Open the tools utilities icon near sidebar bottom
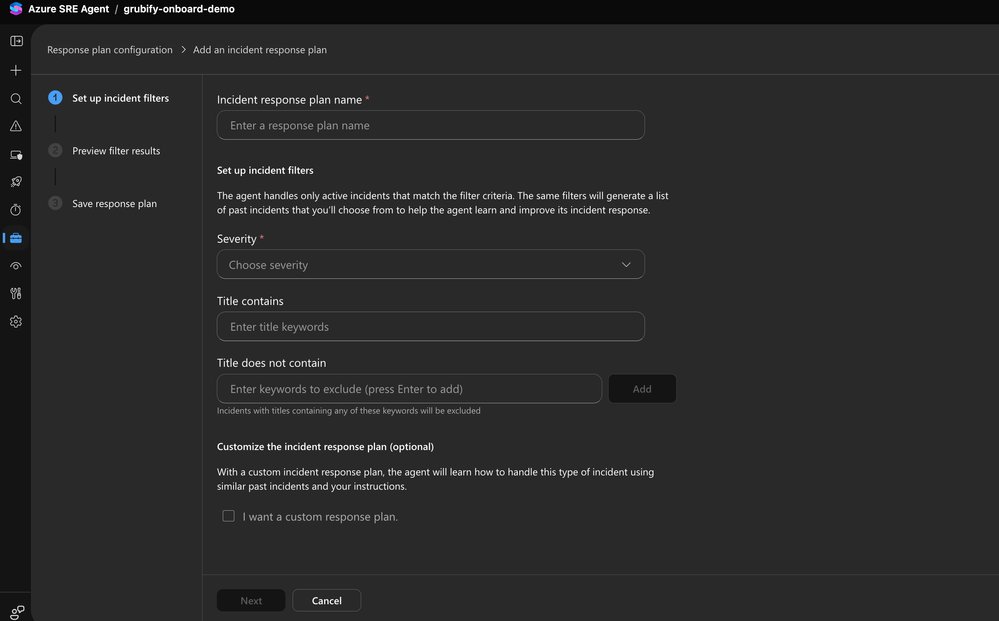 [15, 292]
